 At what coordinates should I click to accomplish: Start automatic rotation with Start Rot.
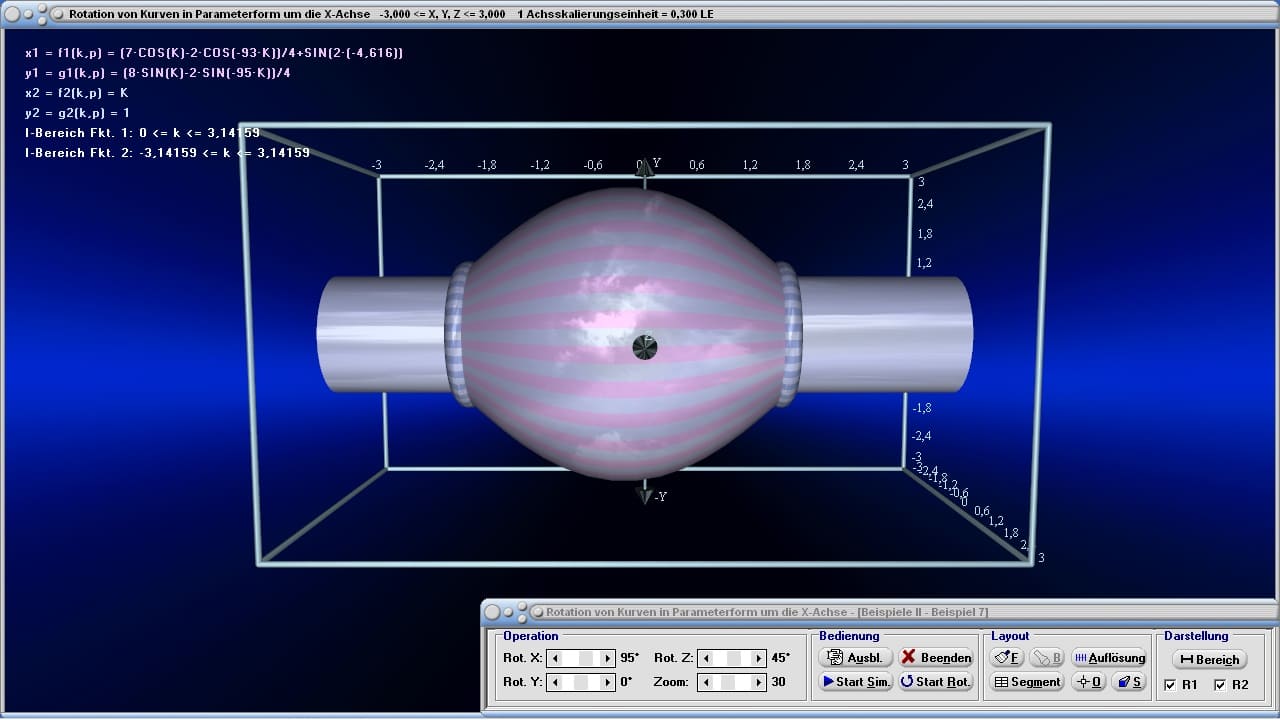[936, 681]
